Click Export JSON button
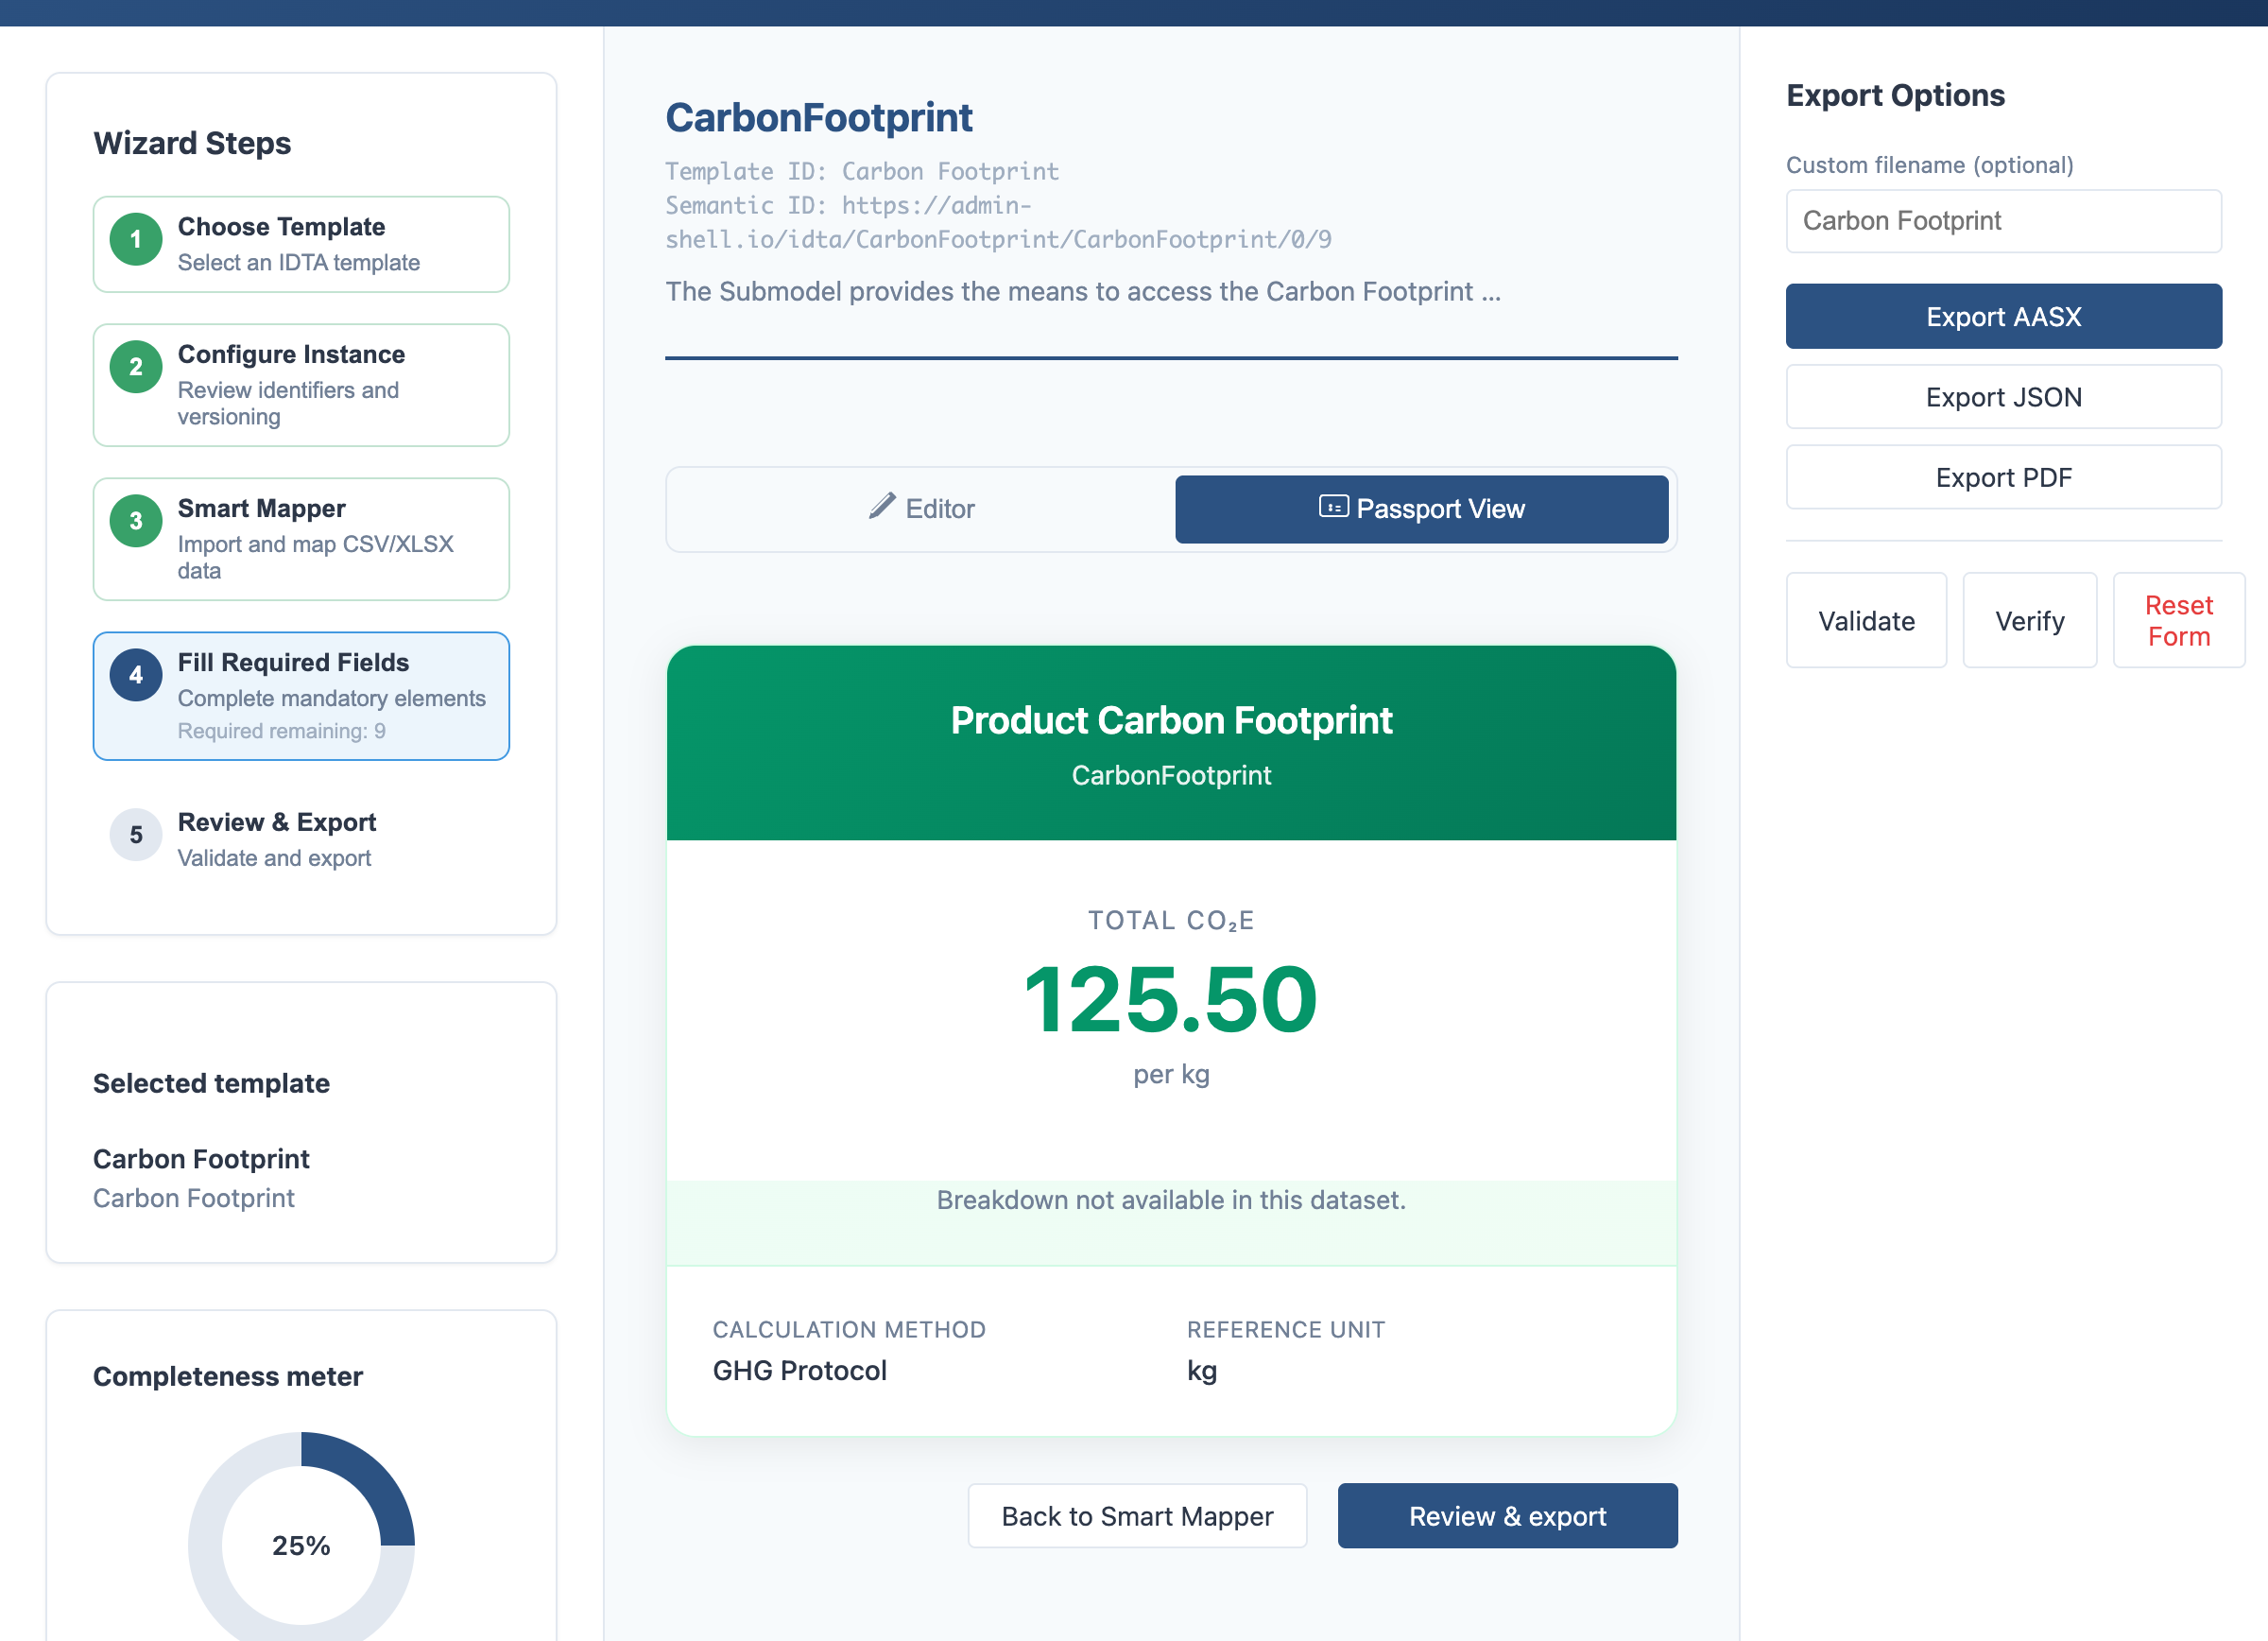The image size is (2268, 1641). pyautogui.click(x=2003, y=397)
